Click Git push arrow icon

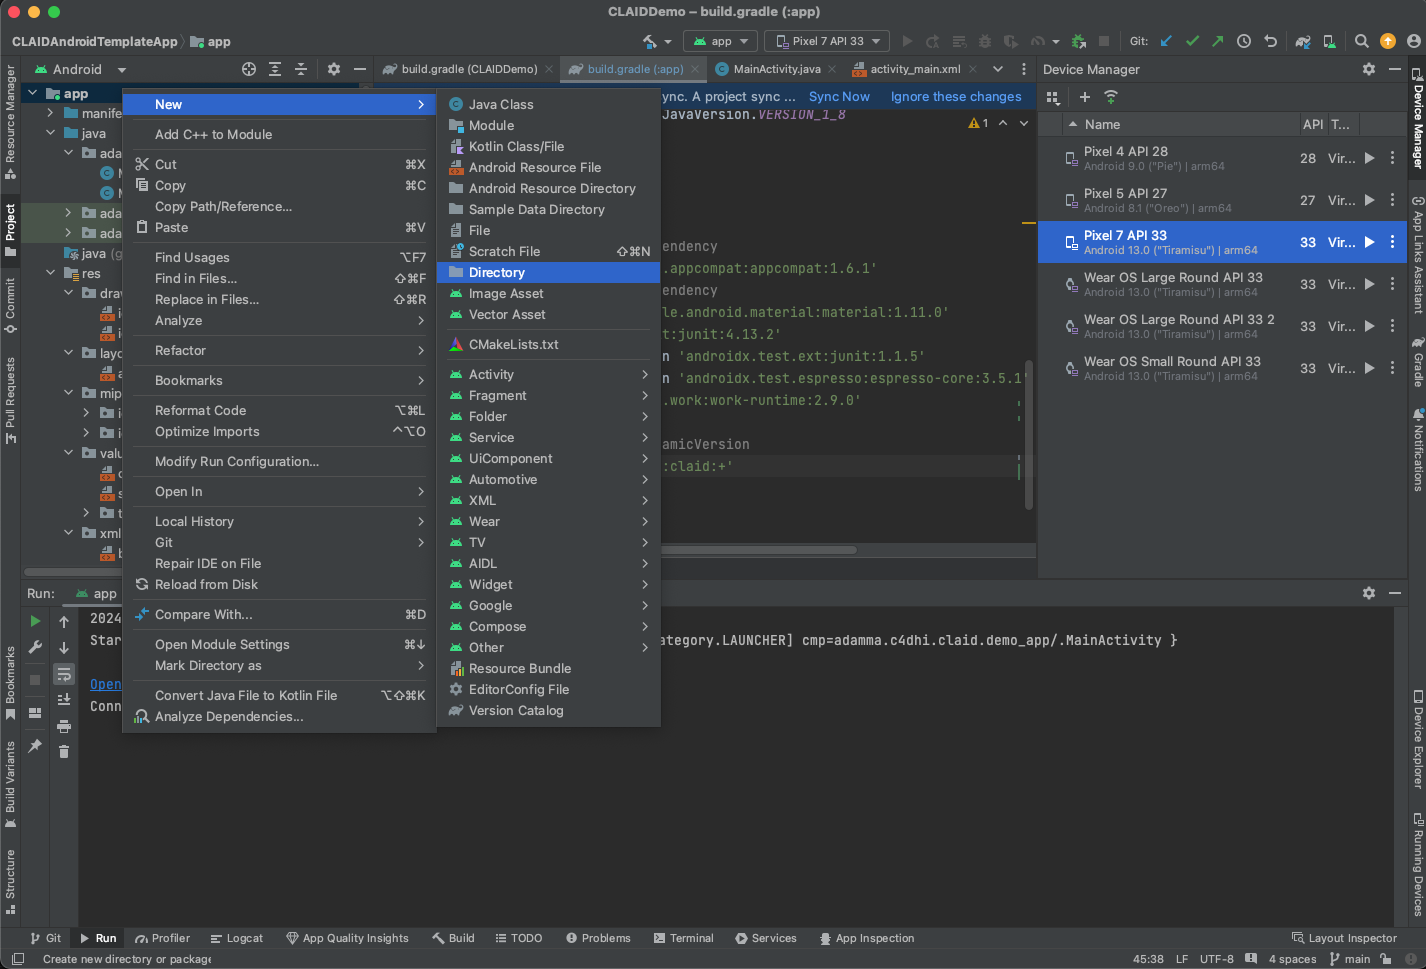(x=1217, y=41)
